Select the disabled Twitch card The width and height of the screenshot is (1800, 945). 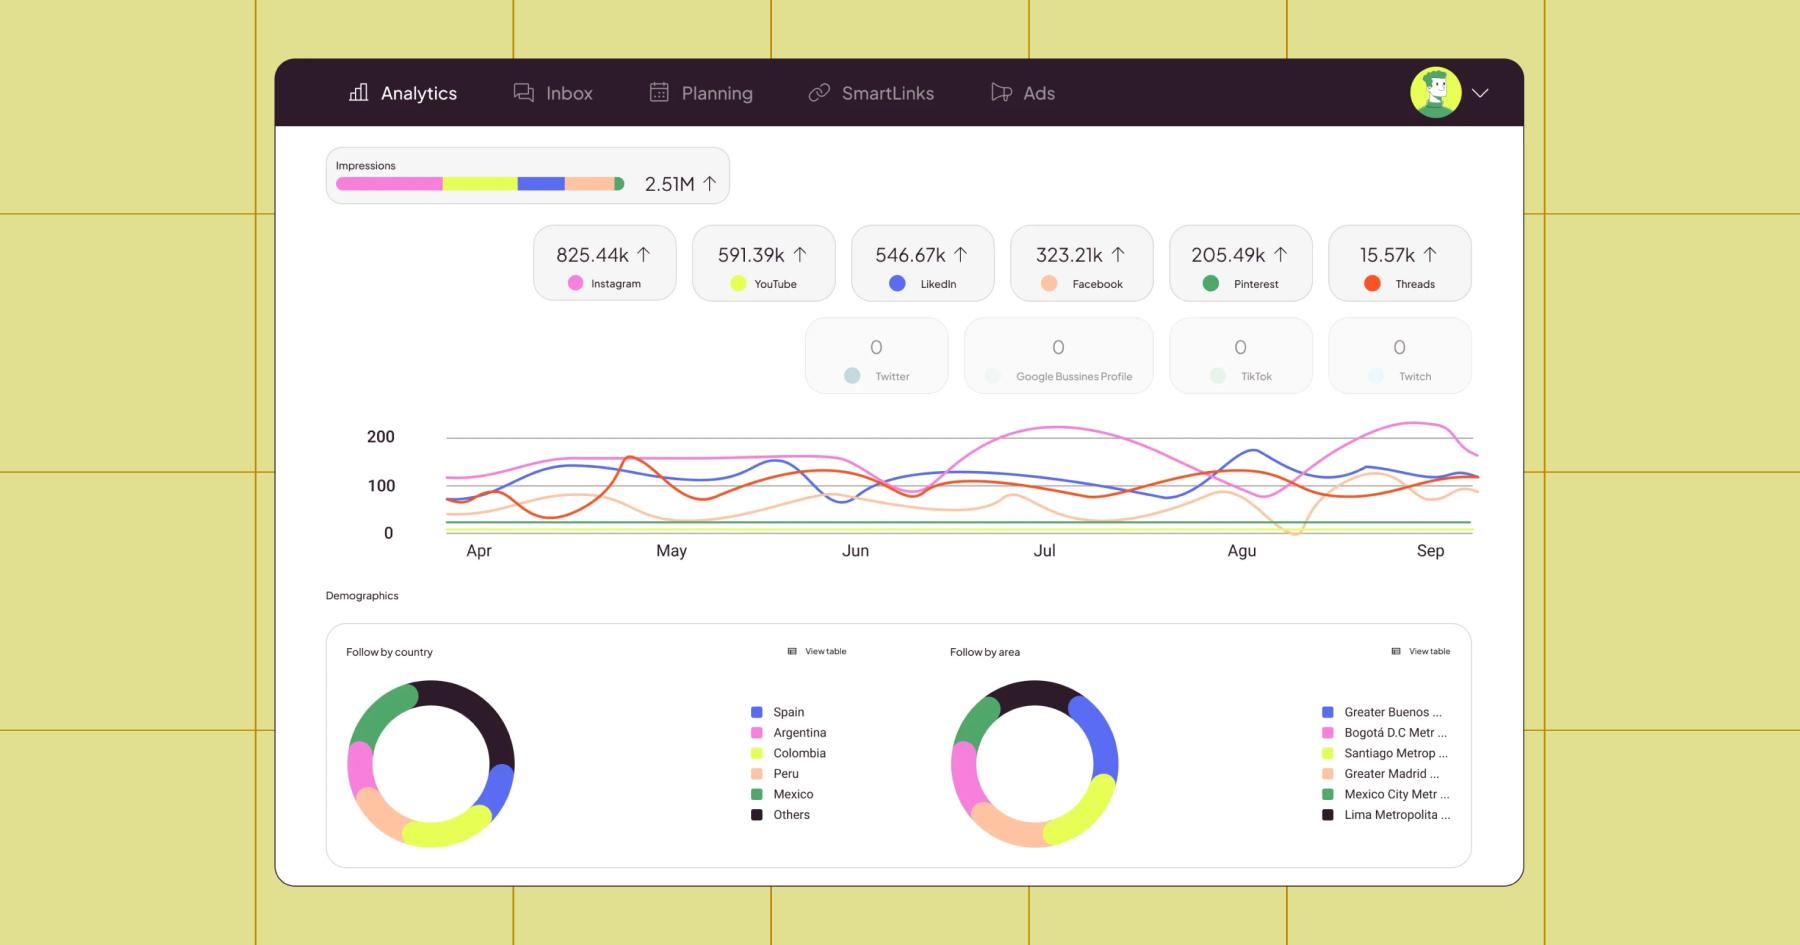click(1400, 356)
